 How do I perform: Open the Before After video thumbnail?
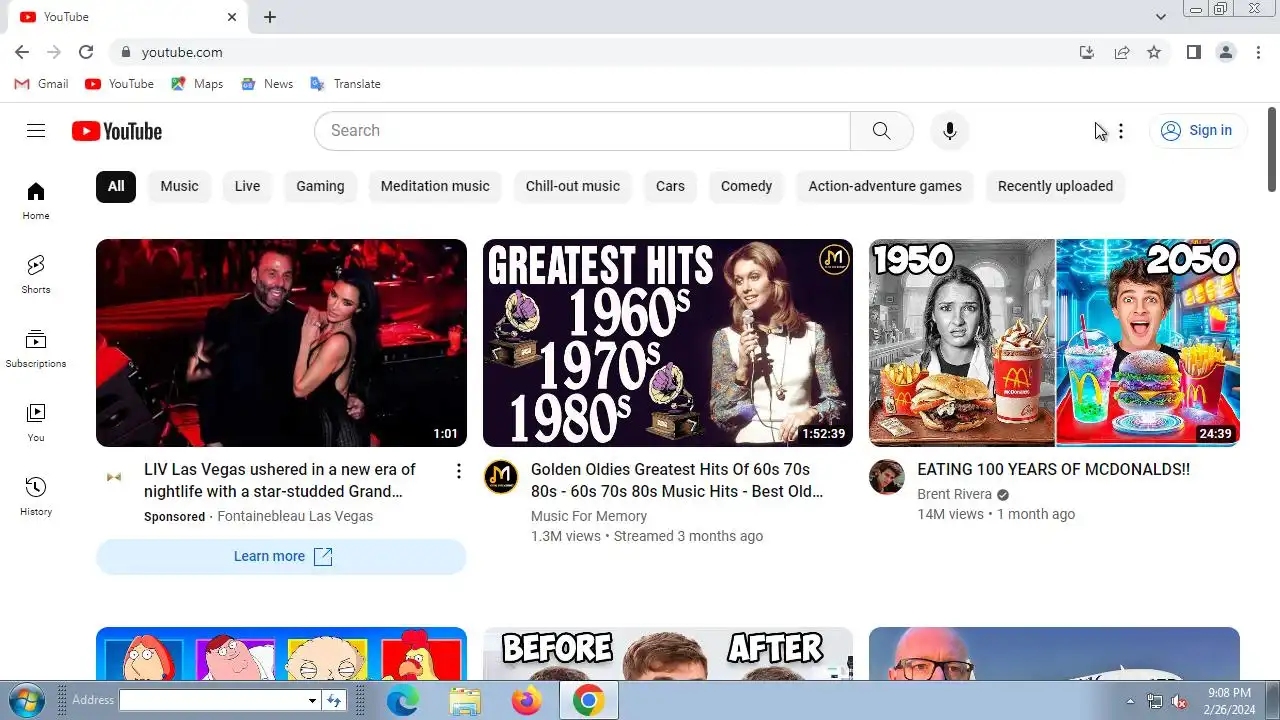(x=668, y=654)
